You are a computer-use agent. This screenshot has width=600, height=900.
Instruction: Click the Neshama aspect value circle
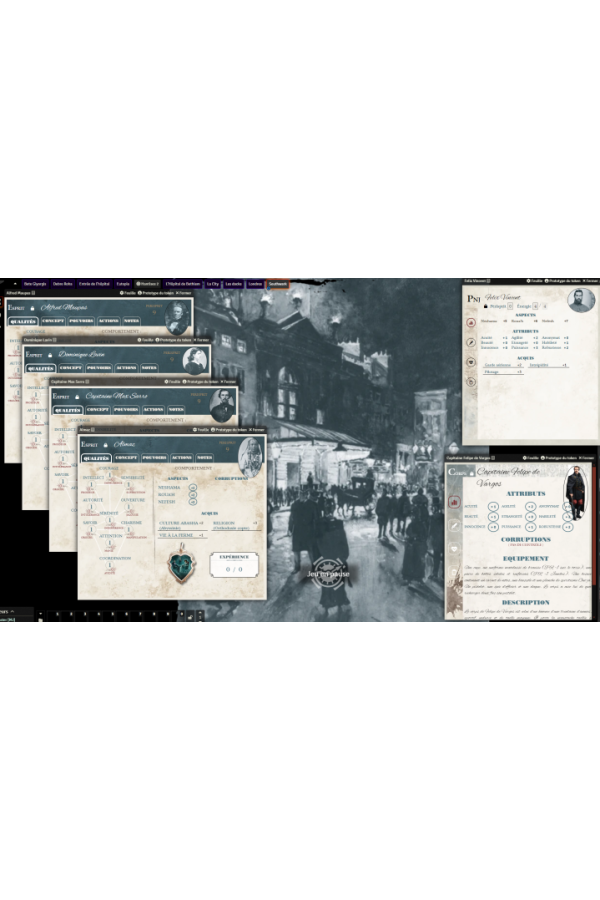(191, 487)
